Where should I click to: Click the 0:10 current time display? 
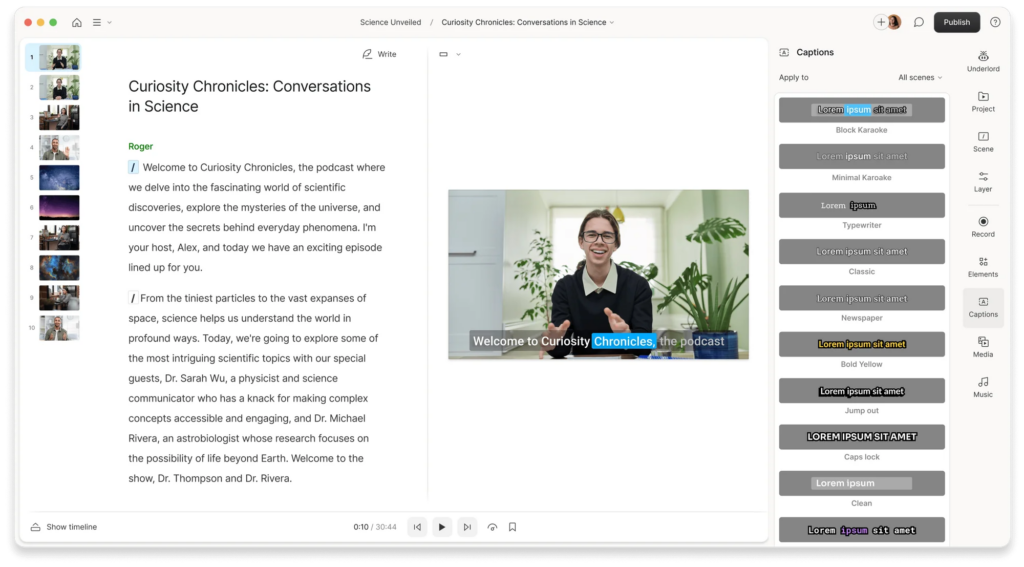360,526
